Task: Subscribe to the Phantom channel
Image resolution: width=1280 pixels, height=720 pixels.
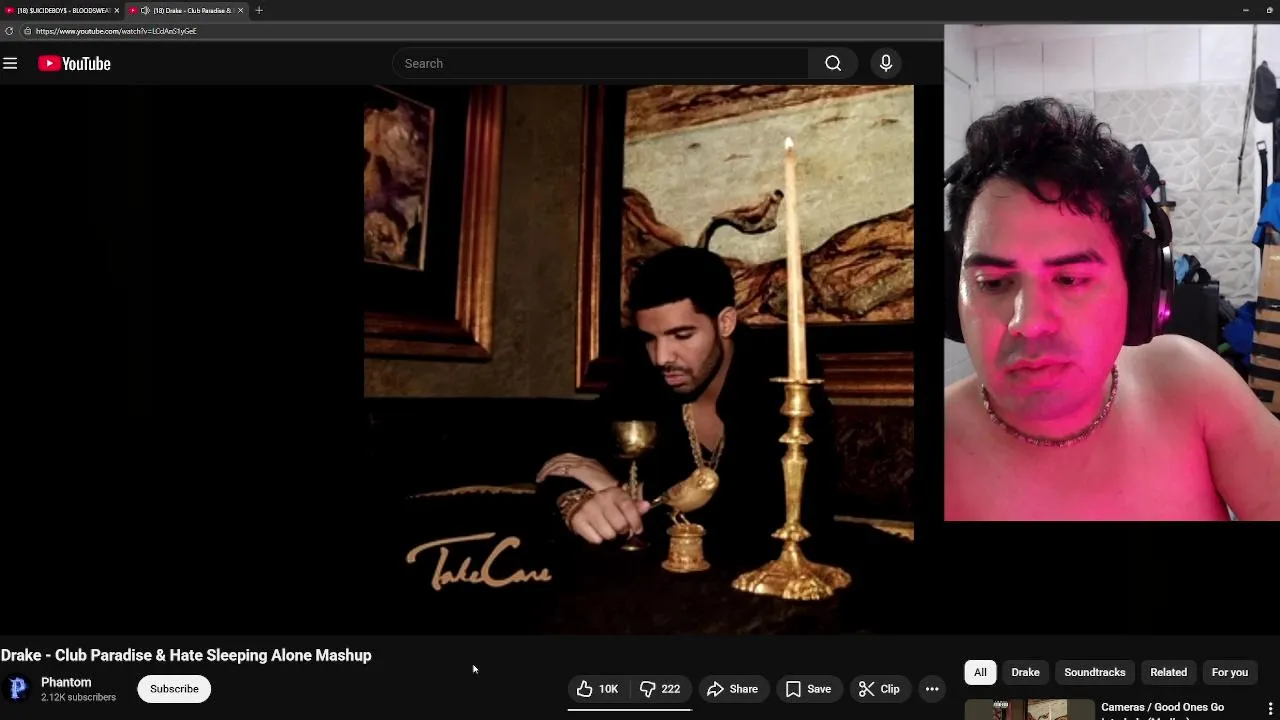Action: [x=174, y=689]
